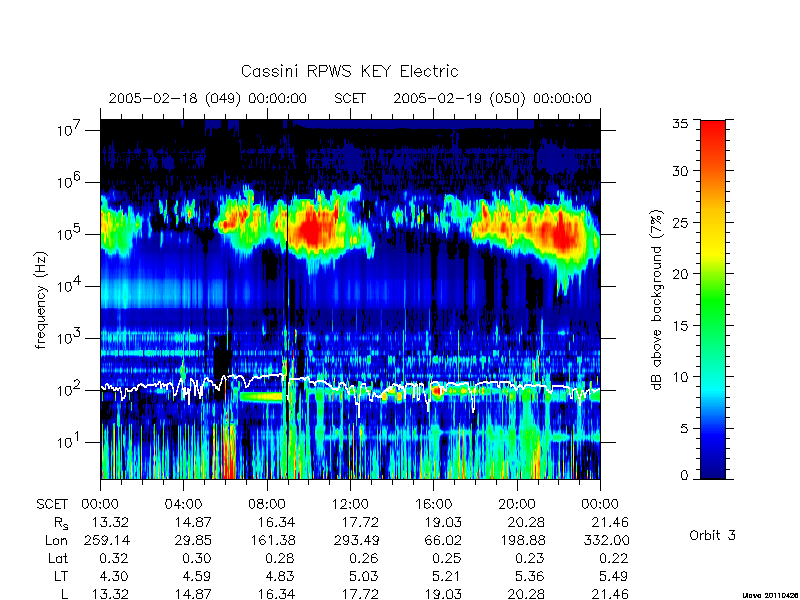The image size is (800, 600).
Task: Click the '20' tick on the color bar
Action: (x=683, y=273)
